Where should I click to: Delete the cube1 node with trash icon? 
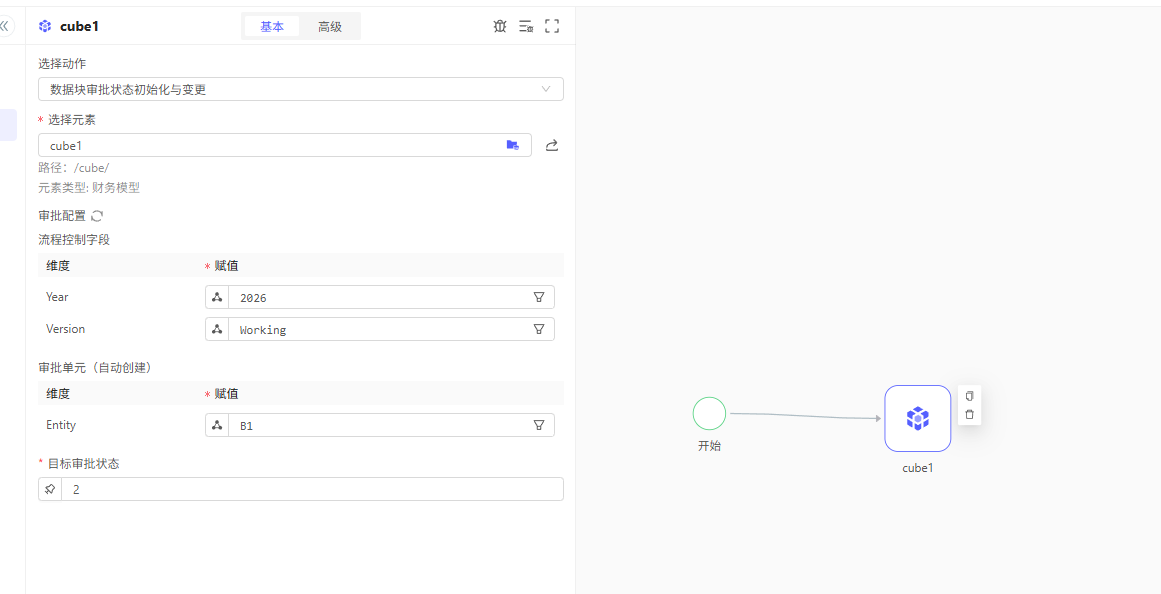(969, 414)
